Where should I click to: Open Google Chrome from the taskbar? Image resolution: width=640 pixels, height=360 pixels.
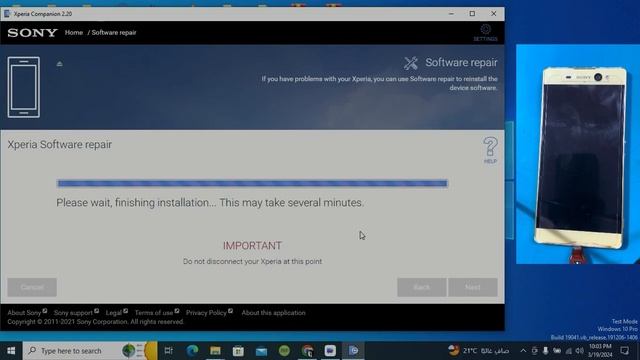(307, 351)
